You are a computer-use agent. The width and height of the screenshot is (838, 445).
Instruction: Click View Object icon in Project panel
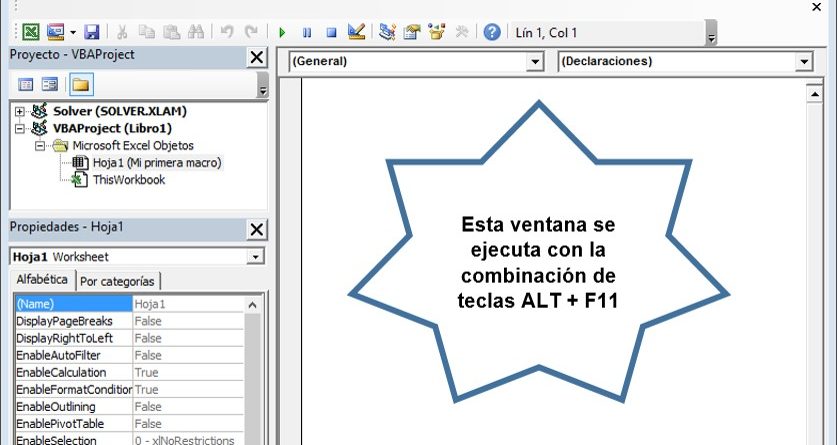coord(49,84)
